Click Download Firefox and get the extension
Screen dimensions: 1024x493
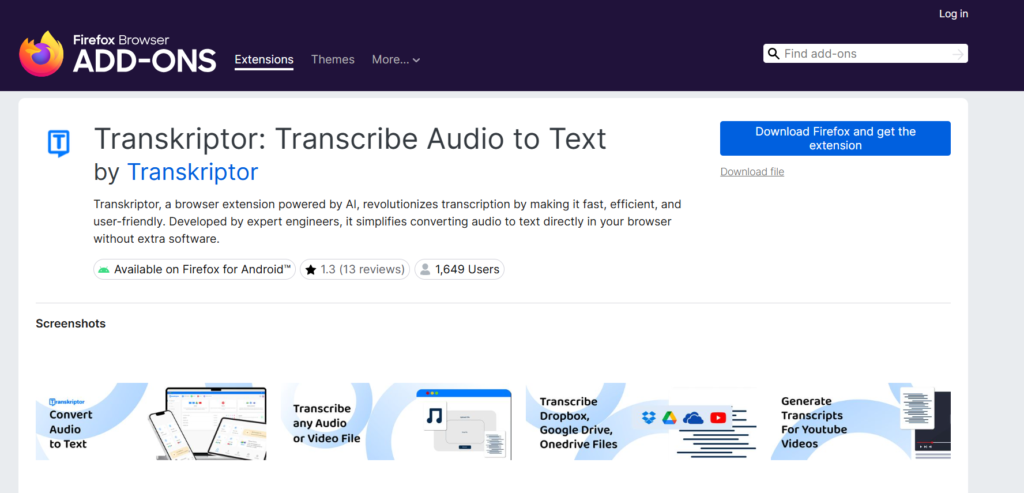click(835, 138)
